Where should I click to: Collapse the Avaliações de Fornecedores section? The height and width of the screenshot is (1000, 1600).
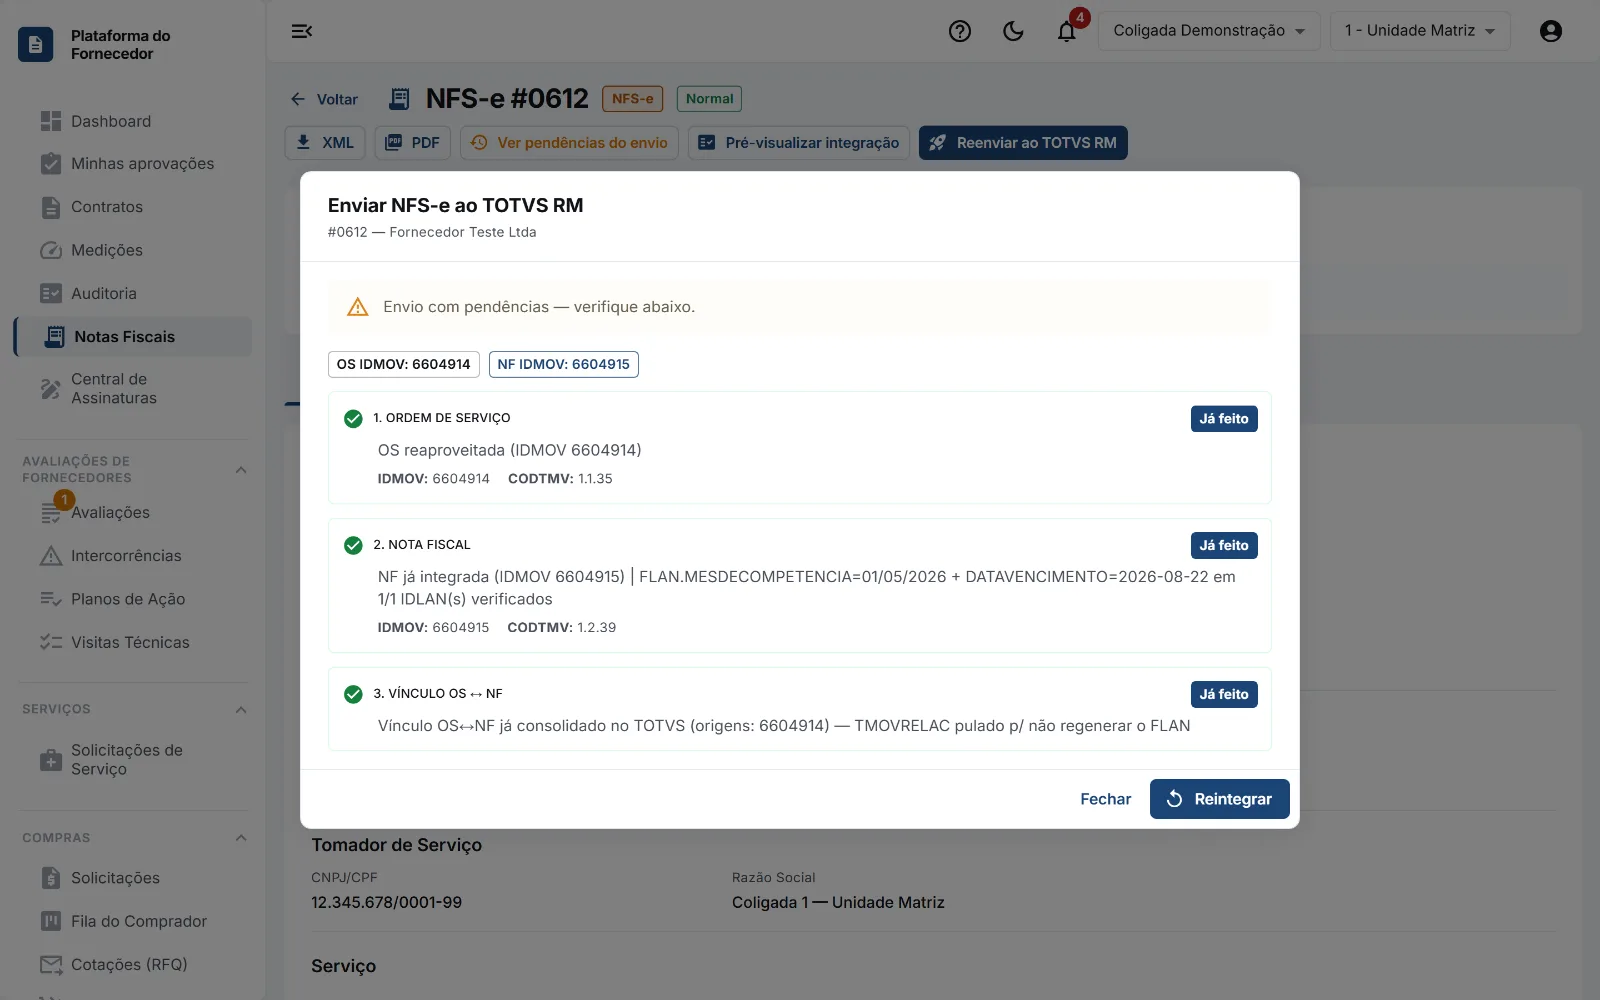click(x=241, y=470)
